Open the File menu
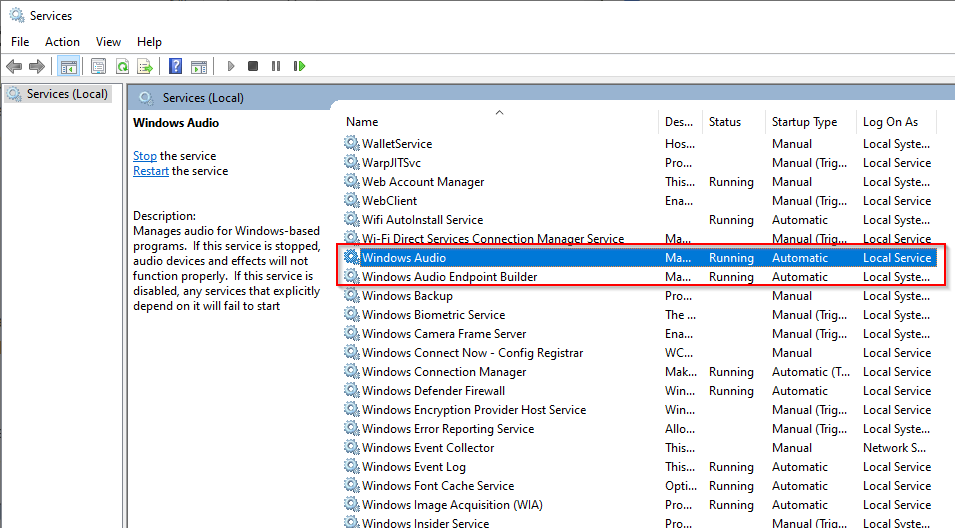Image resolution: width=955 pixels, height=528 pixels. 20,41
